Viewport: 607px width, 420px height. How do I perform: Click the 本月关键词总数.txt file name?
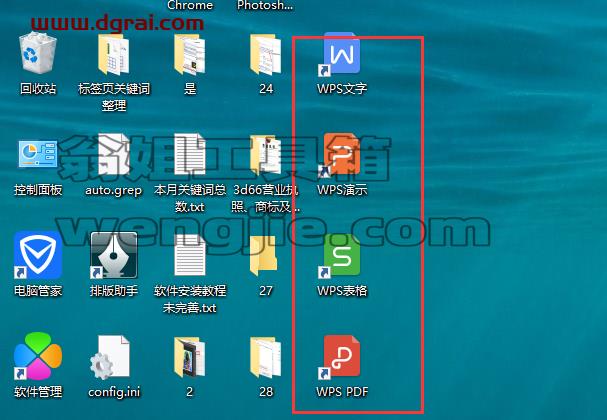coord(190,198)
